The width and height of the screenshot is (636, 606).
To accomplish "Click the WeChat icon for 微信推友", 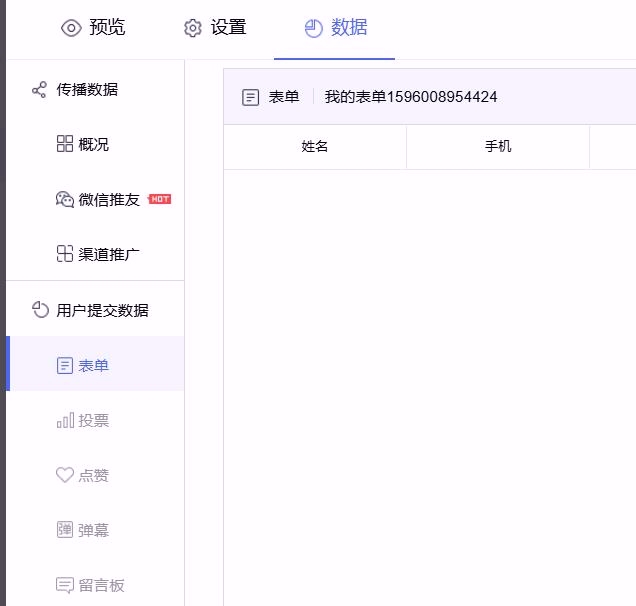I will [x=65, y=199].
